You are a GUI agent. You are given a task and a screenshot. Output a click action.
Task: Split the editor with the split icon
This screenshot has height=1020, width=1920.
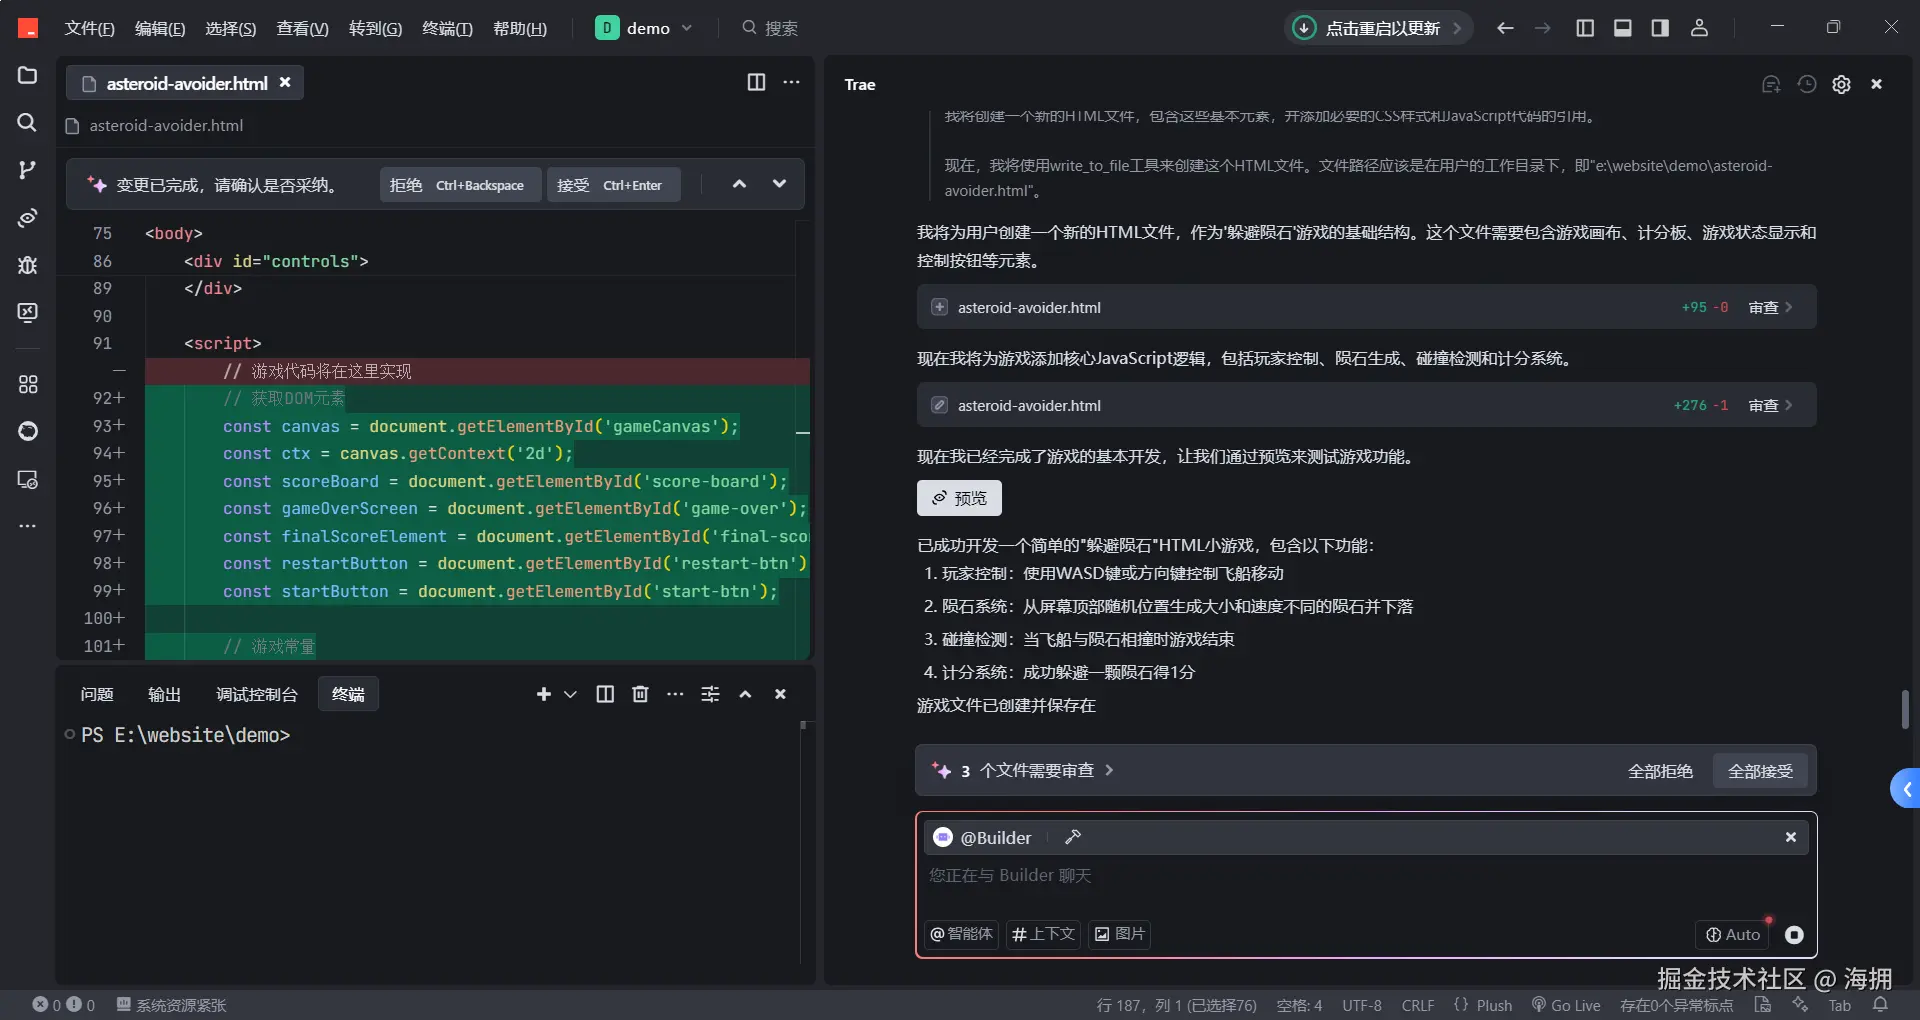pyautogui.click(x=756, y=82)
